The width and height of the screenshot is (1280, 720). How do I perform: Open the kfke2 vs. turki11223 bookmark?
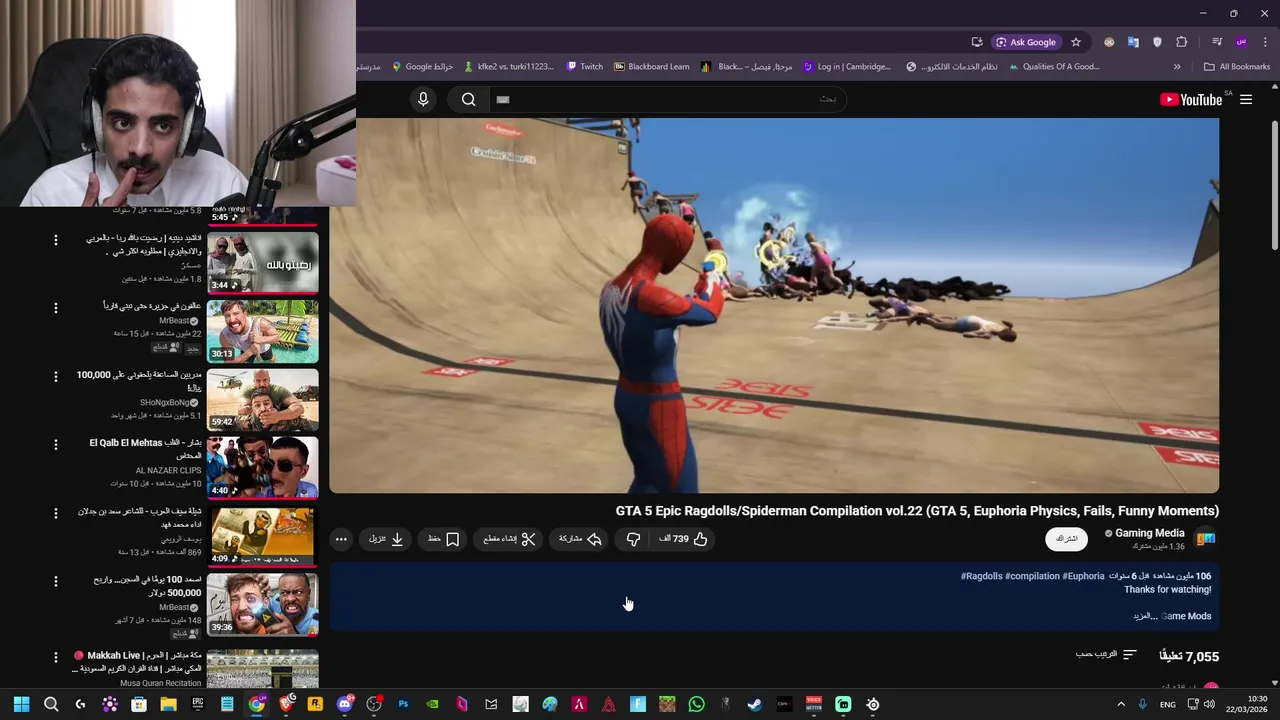(x=509, y=67)
